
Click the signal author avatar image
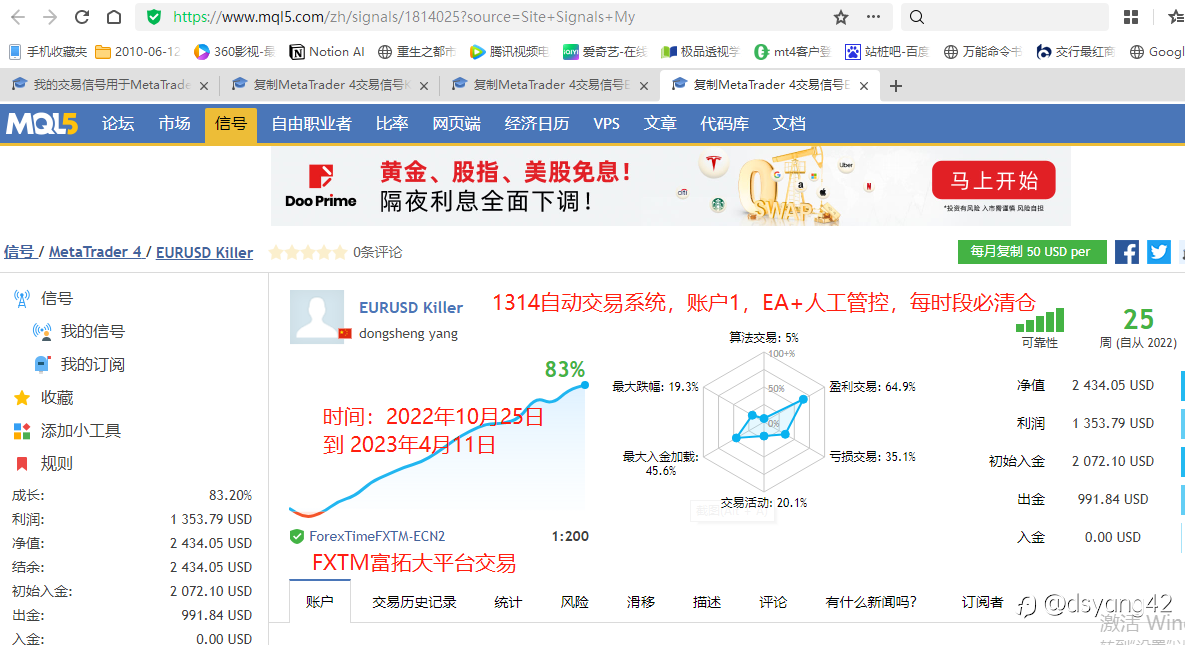coord(317,317)
